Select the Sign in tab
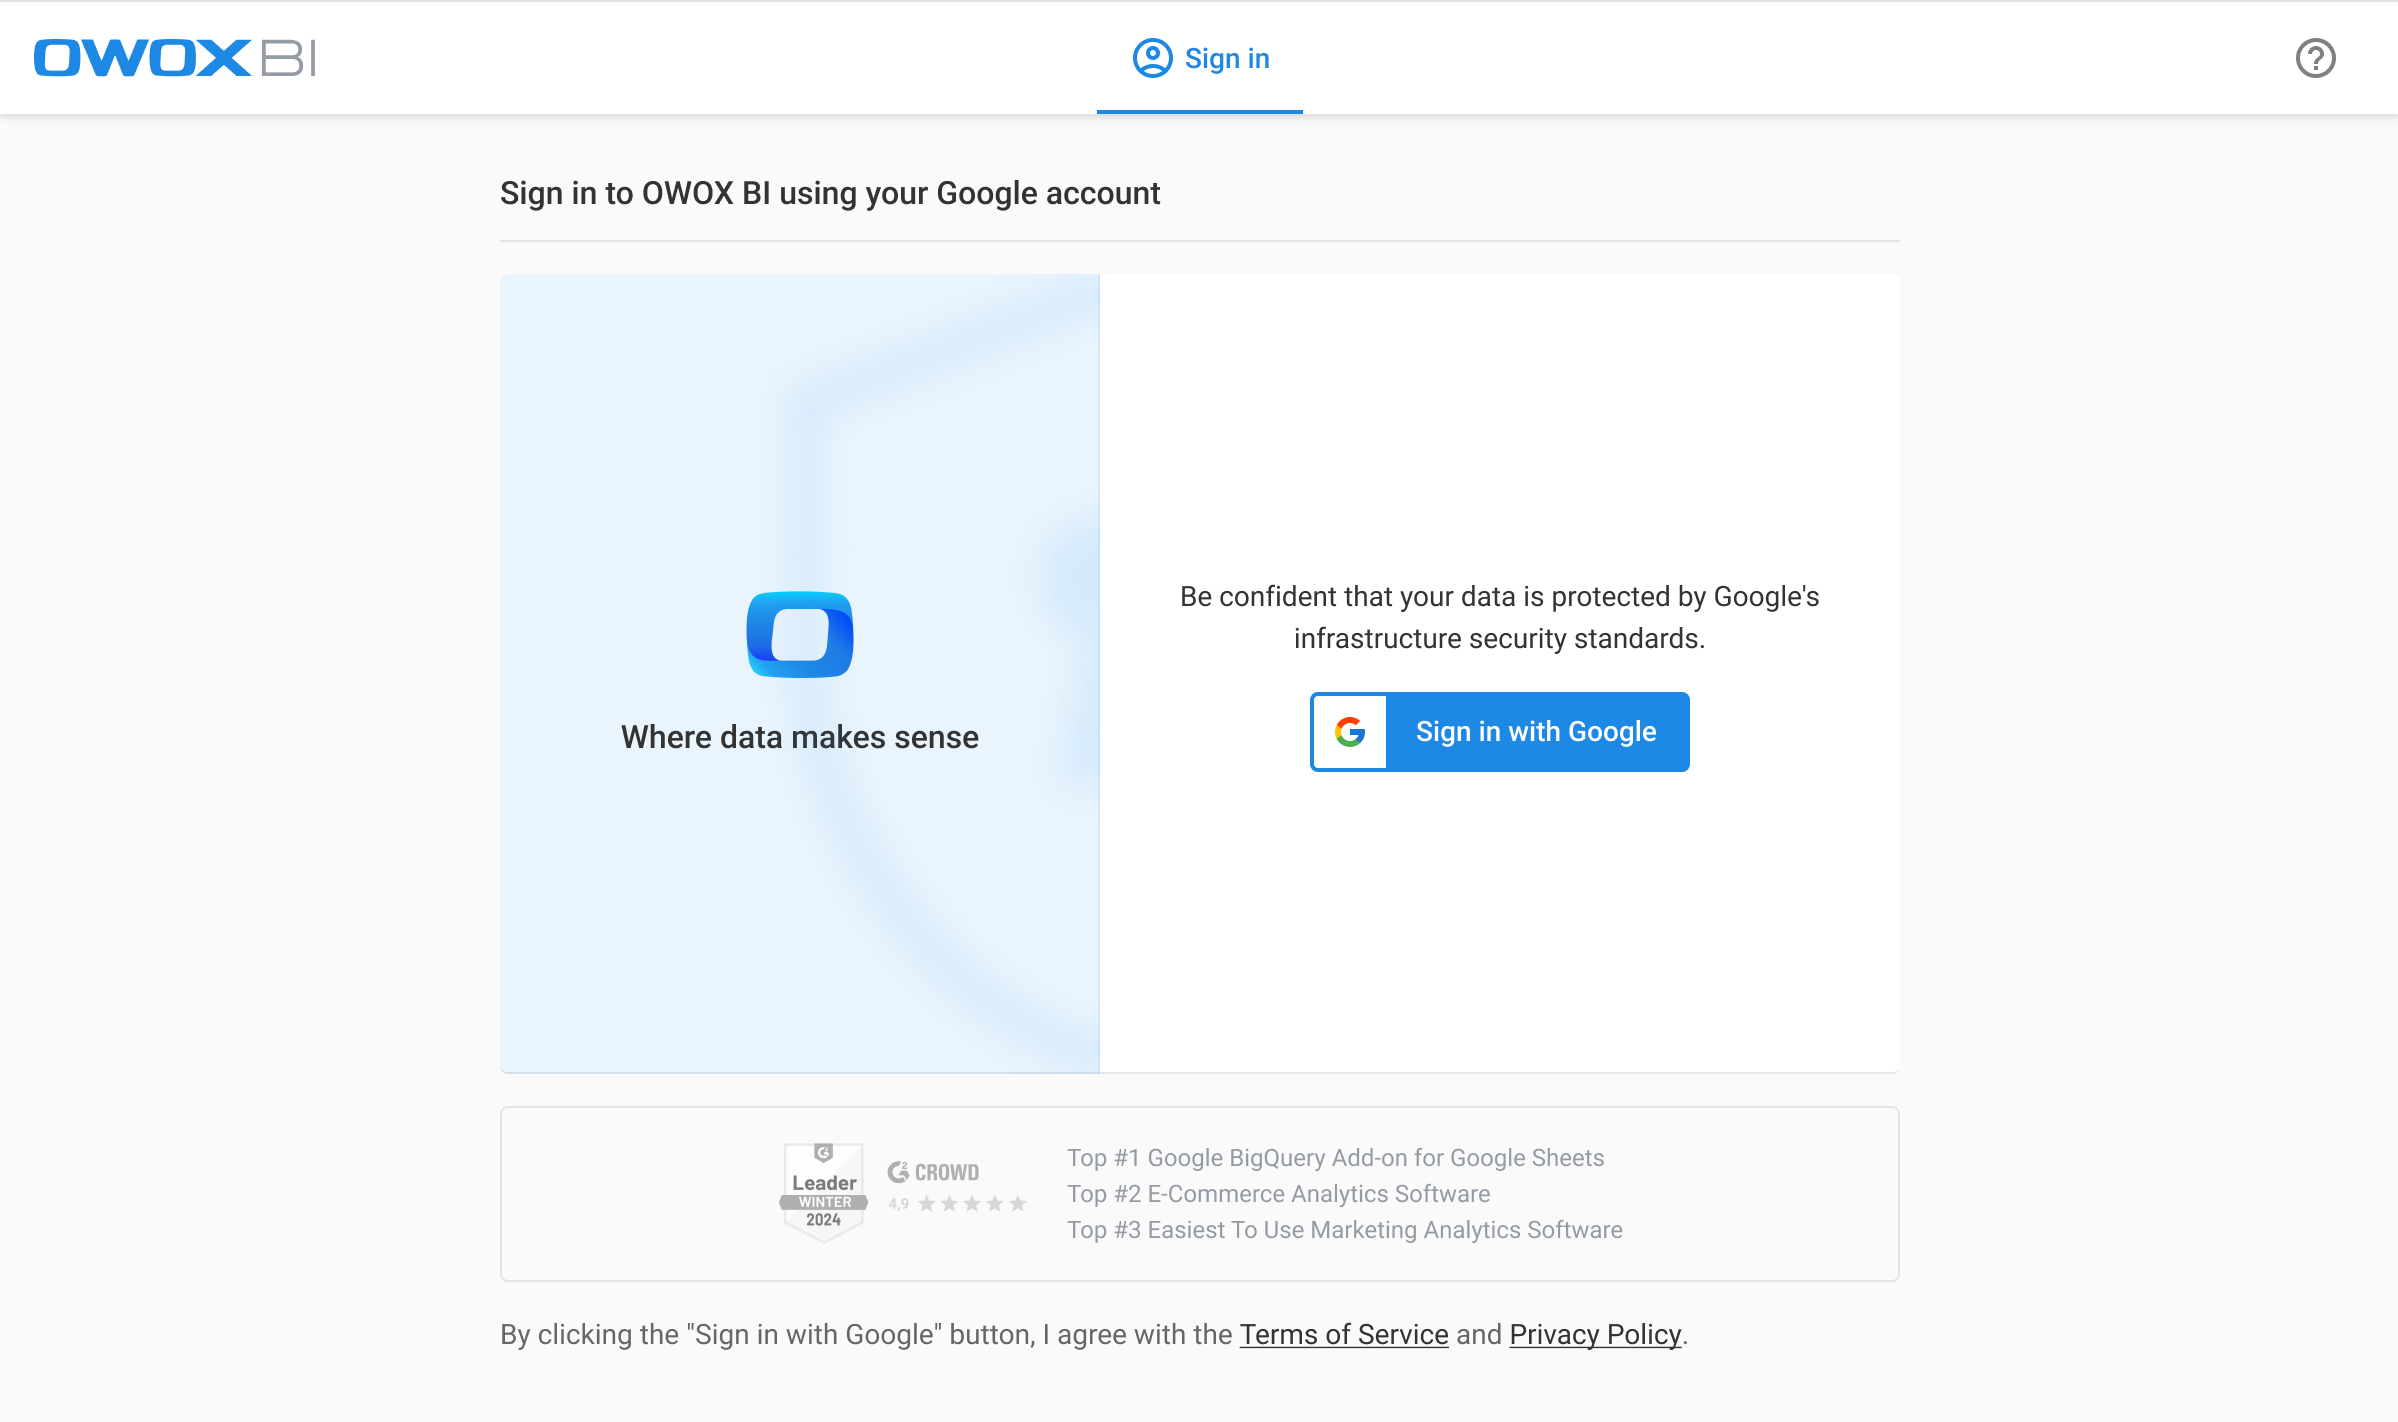This screenshot has width=2398, height=1422. point(1200,58)
